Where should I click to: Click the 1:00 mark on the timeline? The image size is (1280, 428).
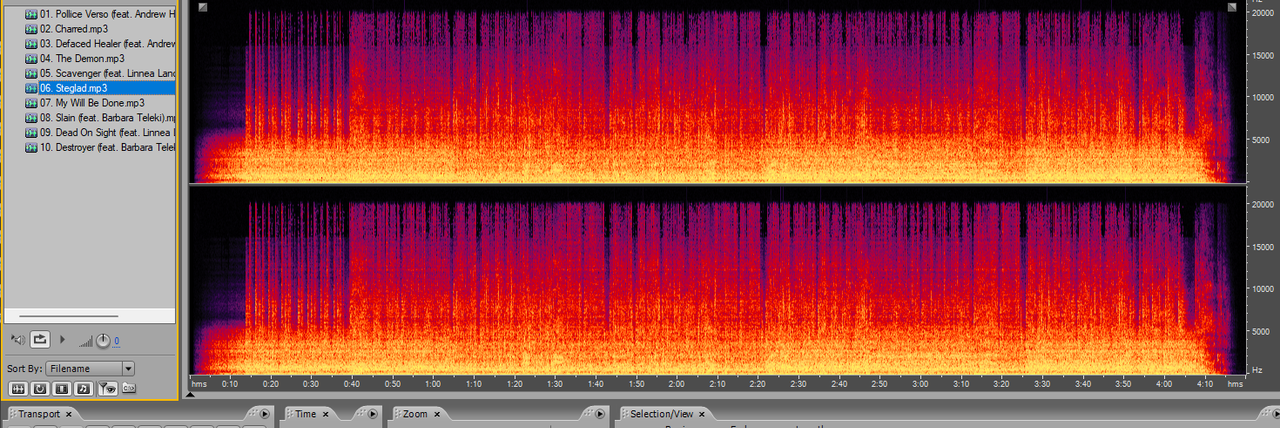[x=432, y=384]
